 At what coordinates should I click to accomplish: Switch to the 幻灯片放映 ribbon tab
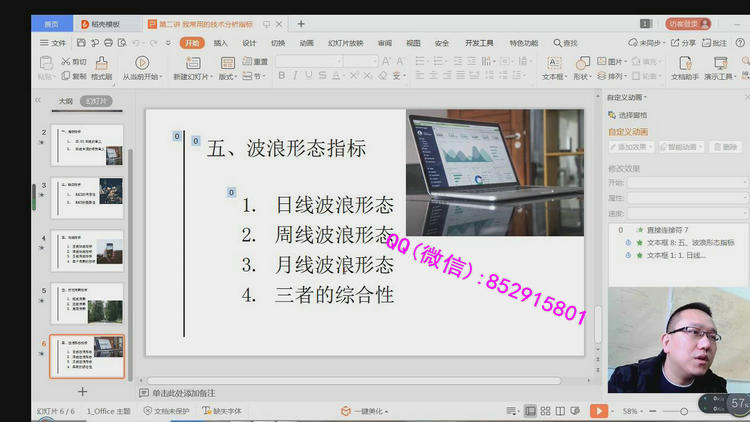point(345,43)
